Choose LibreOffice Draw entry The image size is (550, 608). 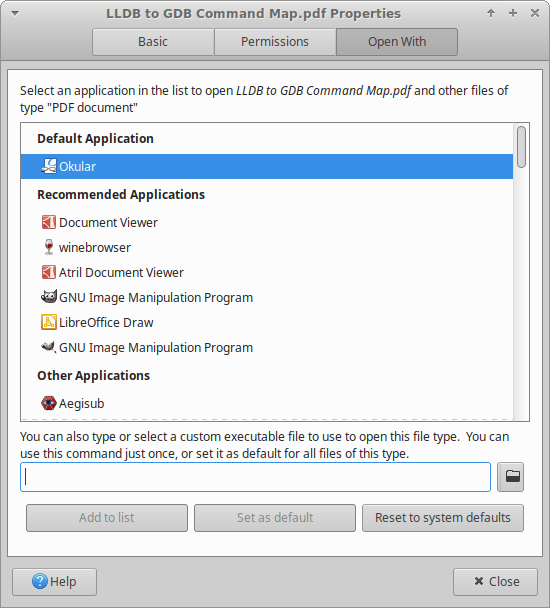point(267,323)
